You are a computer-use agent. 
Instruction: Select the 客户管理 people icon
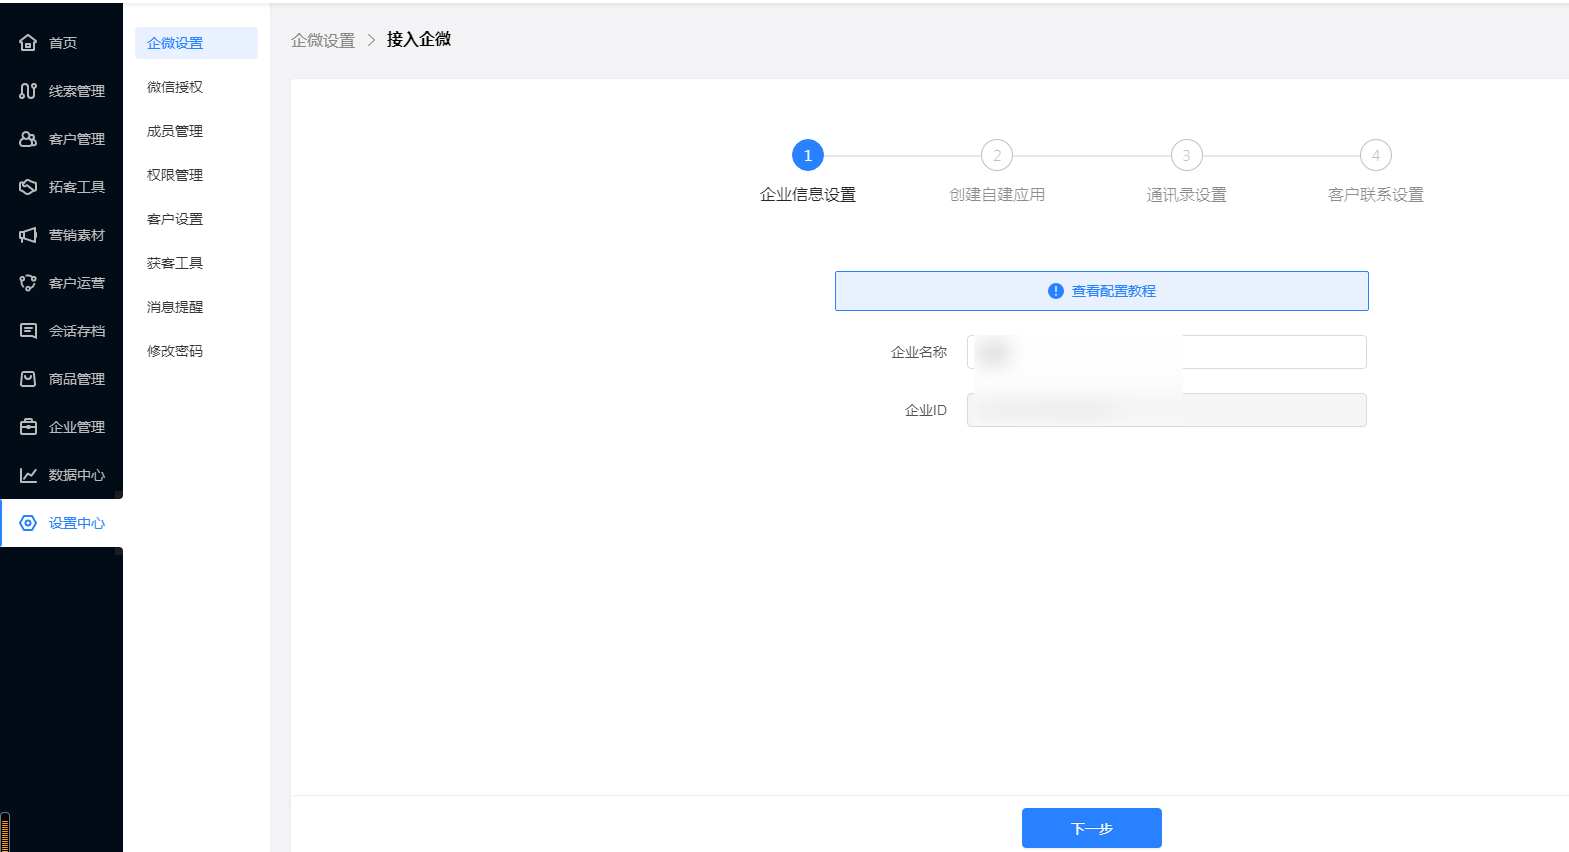click(28, 139)
